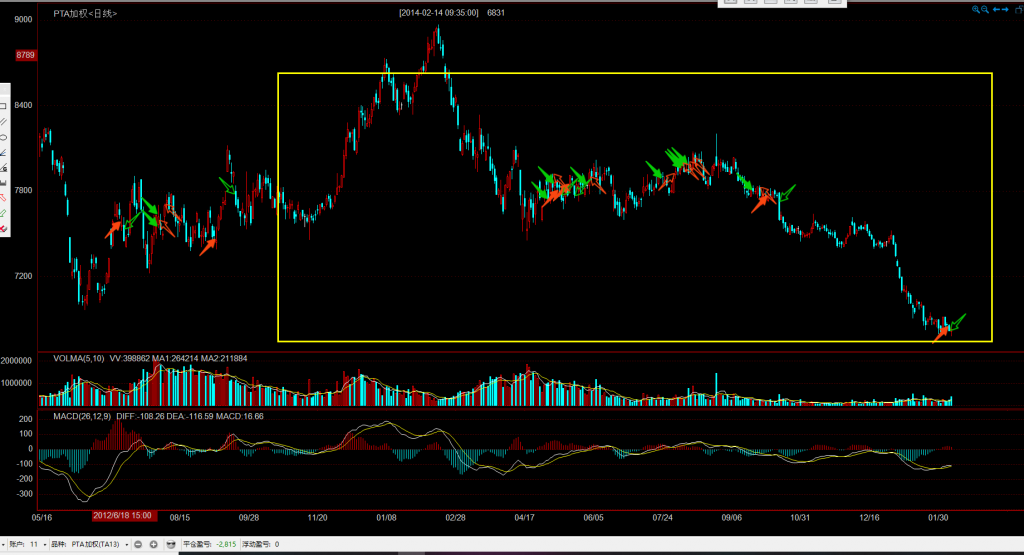
Task: Click the highlighted 2012/6/18 15:00 date marker
Action: tap(123, 516)
